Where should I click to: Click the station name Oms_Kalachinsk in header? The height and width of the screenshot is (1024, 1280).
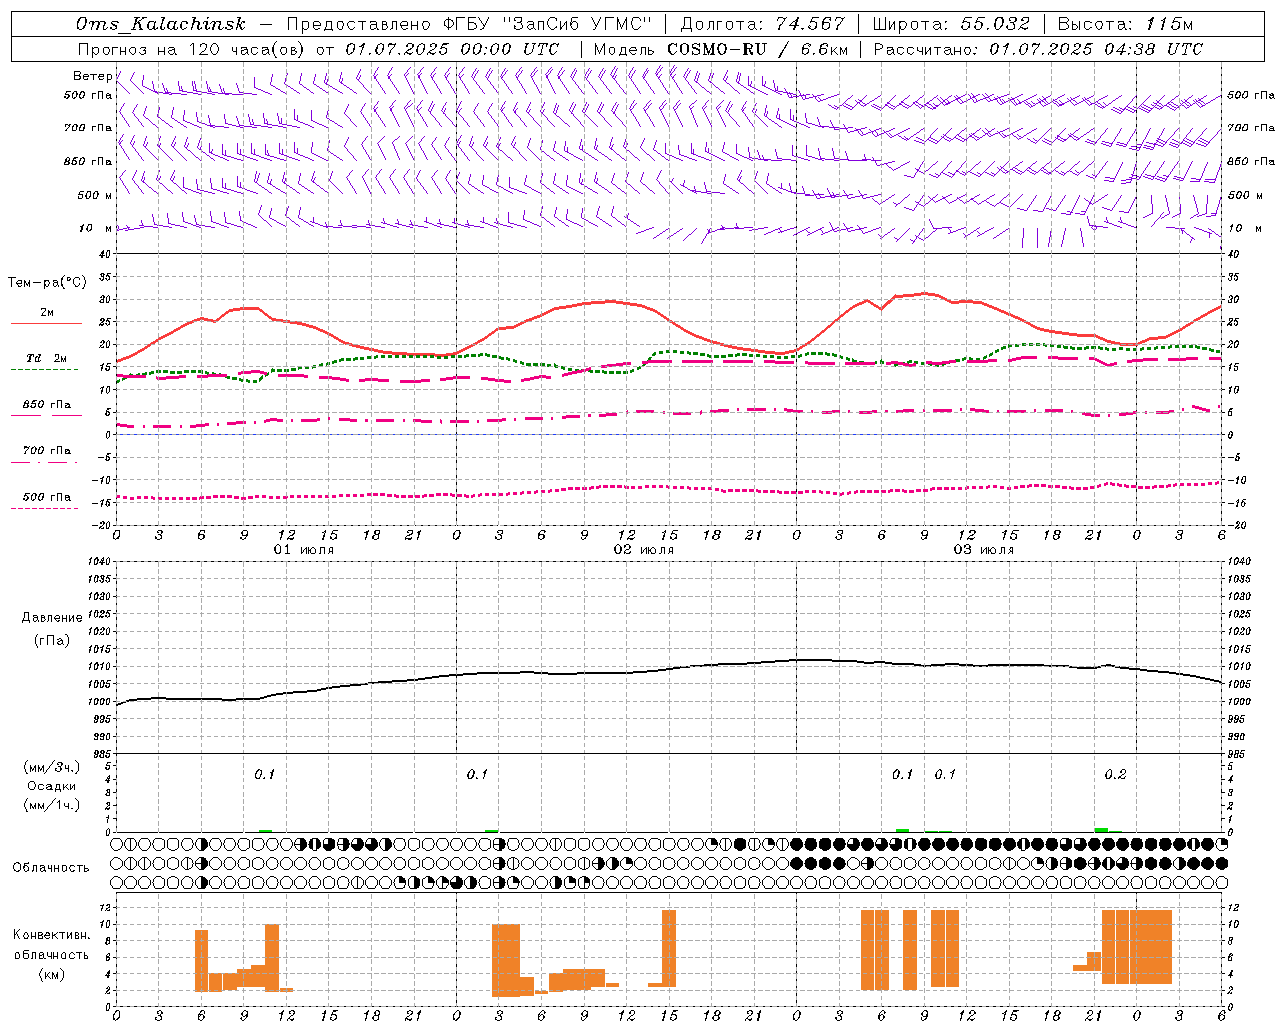pos(161,24)
